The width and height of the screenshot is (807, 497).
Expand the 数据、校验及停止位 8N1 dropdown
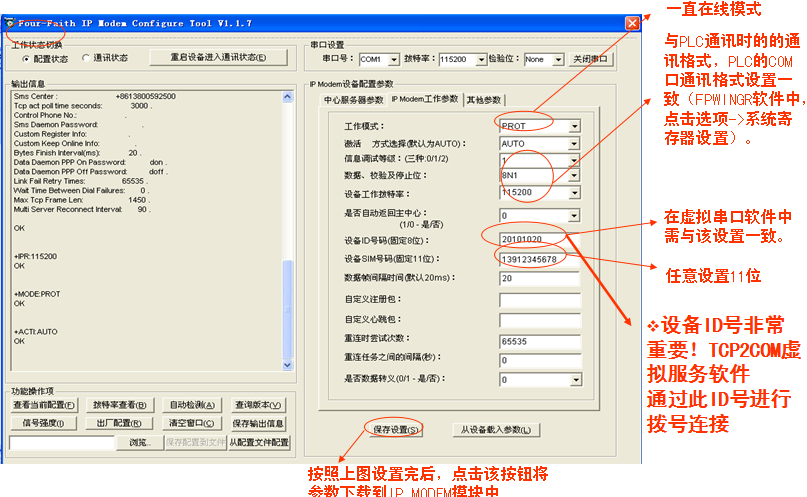(x=574, y=176)
